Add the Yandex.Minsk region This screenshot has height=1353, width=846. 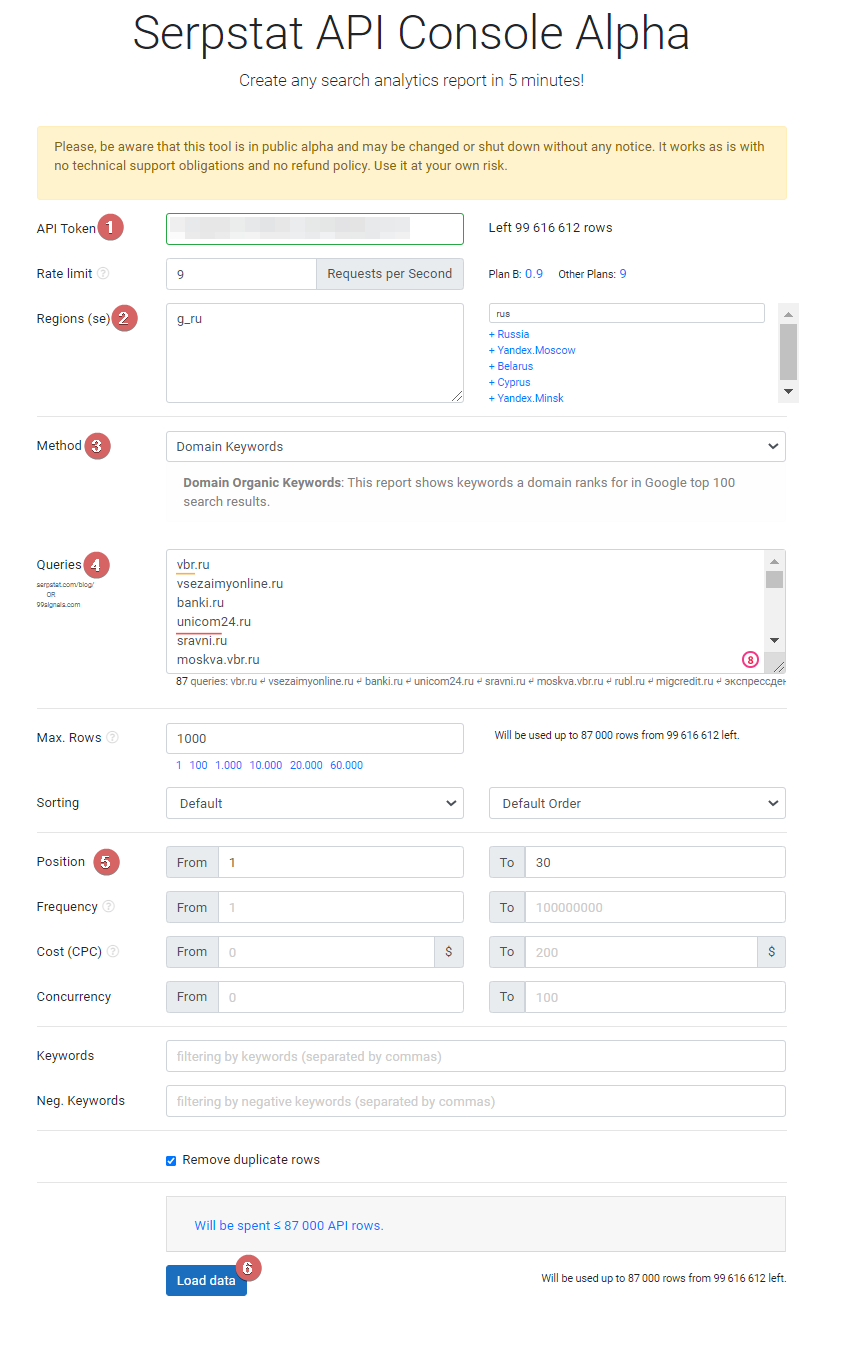(x=526, y=398)
